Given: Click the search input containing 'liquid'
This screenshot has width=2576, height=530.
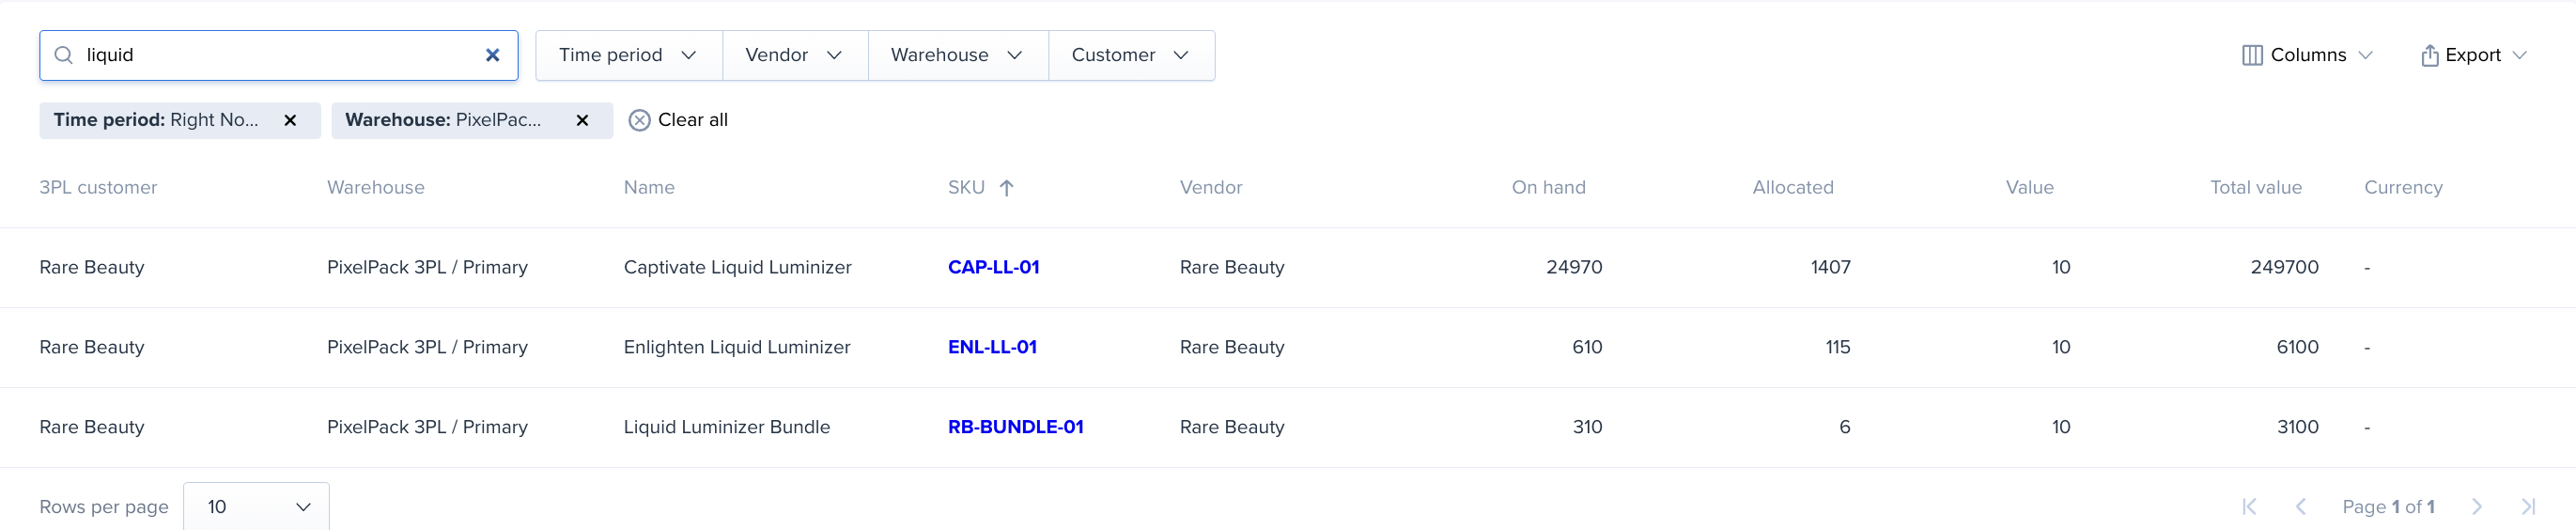Looking at the screenshot, I should point(278,55).
